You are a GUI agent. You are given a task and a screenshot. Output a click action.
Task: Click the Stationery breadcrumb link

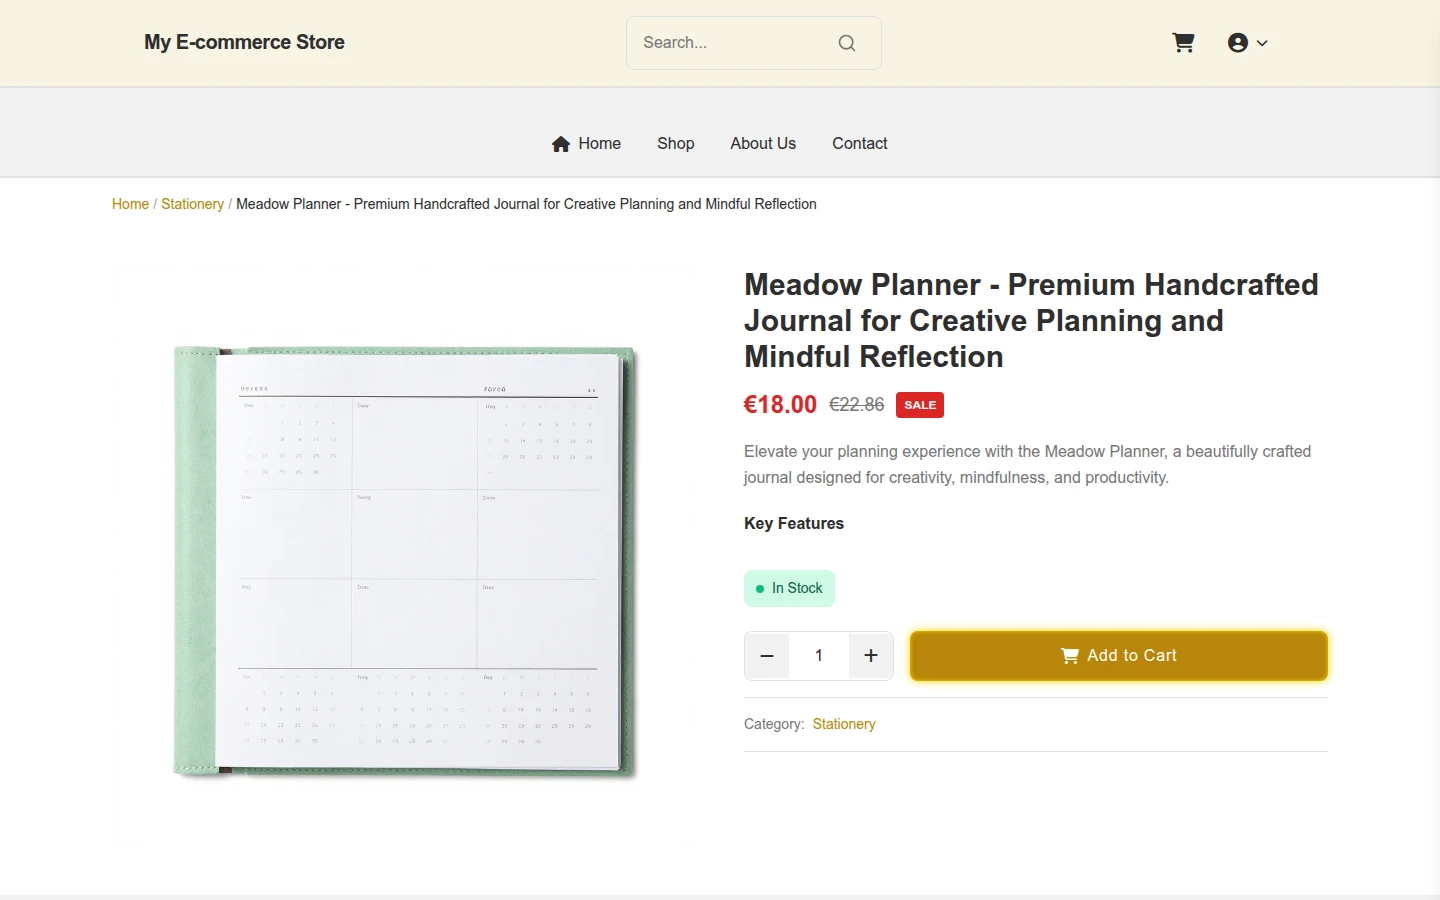click(x=192, y=204)
